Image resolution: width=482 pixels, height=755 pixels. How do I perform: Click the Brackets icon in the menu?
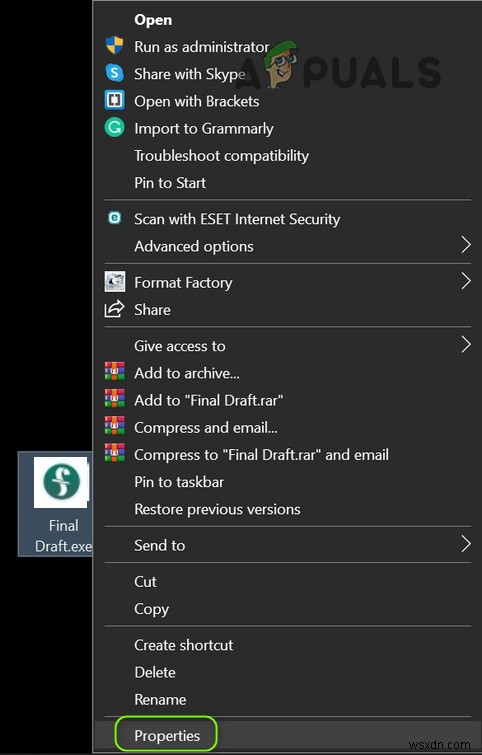tap(115, 101)
